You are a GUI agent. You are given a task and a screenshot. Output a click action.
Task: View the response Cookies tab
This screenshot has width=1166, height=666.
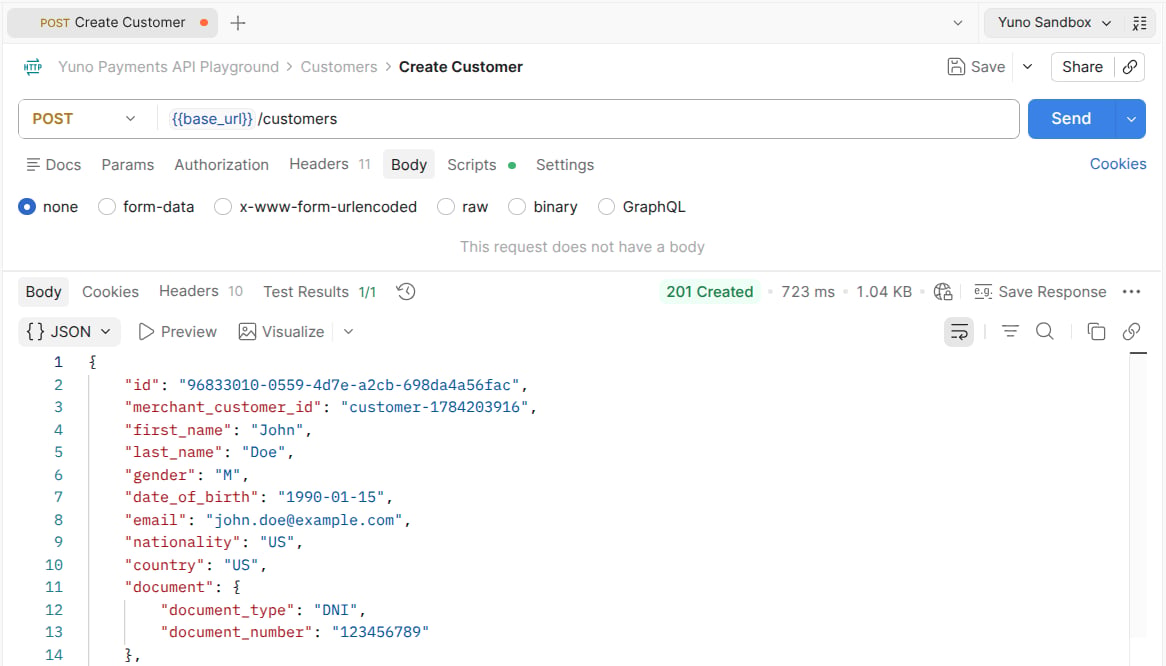point(110,291)
